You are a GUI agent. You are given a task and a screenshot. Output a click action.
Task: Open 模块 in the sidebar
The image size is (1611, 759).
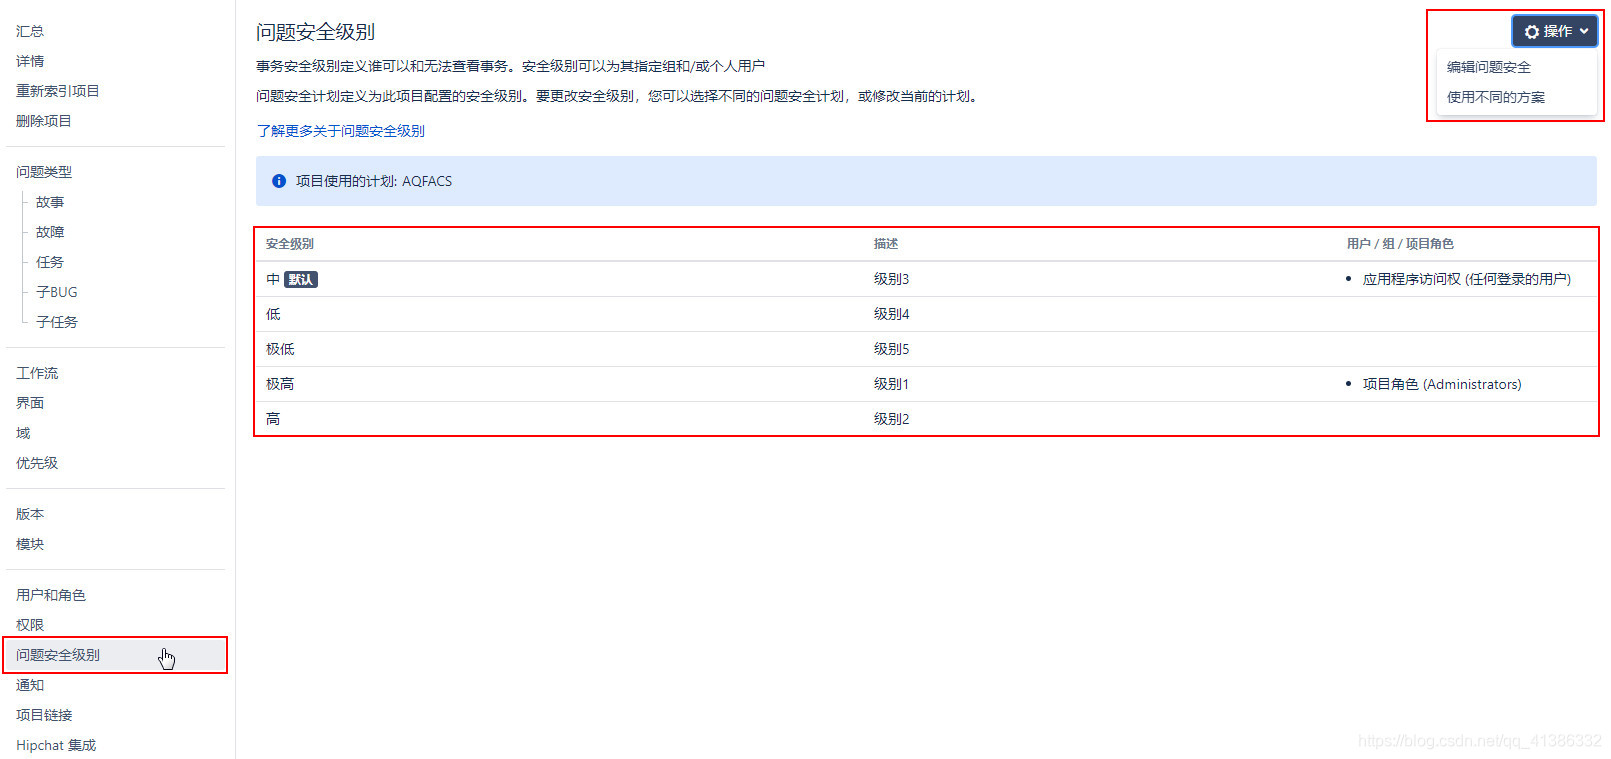(30, 544)
